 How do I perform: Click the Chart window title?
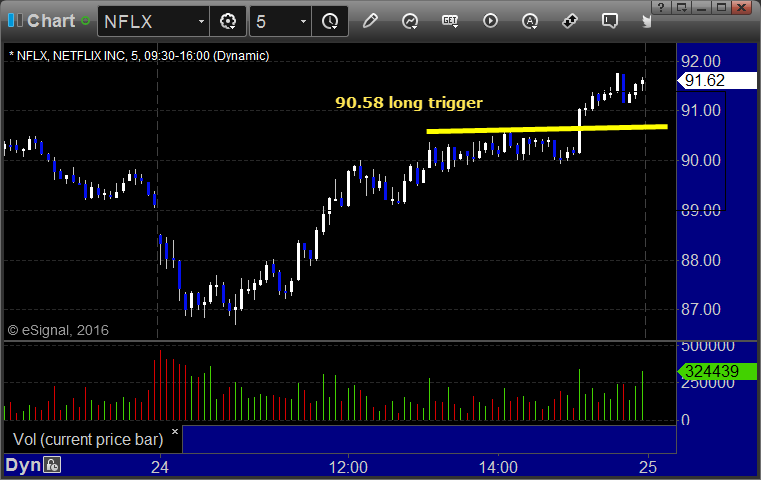point(51,21)
